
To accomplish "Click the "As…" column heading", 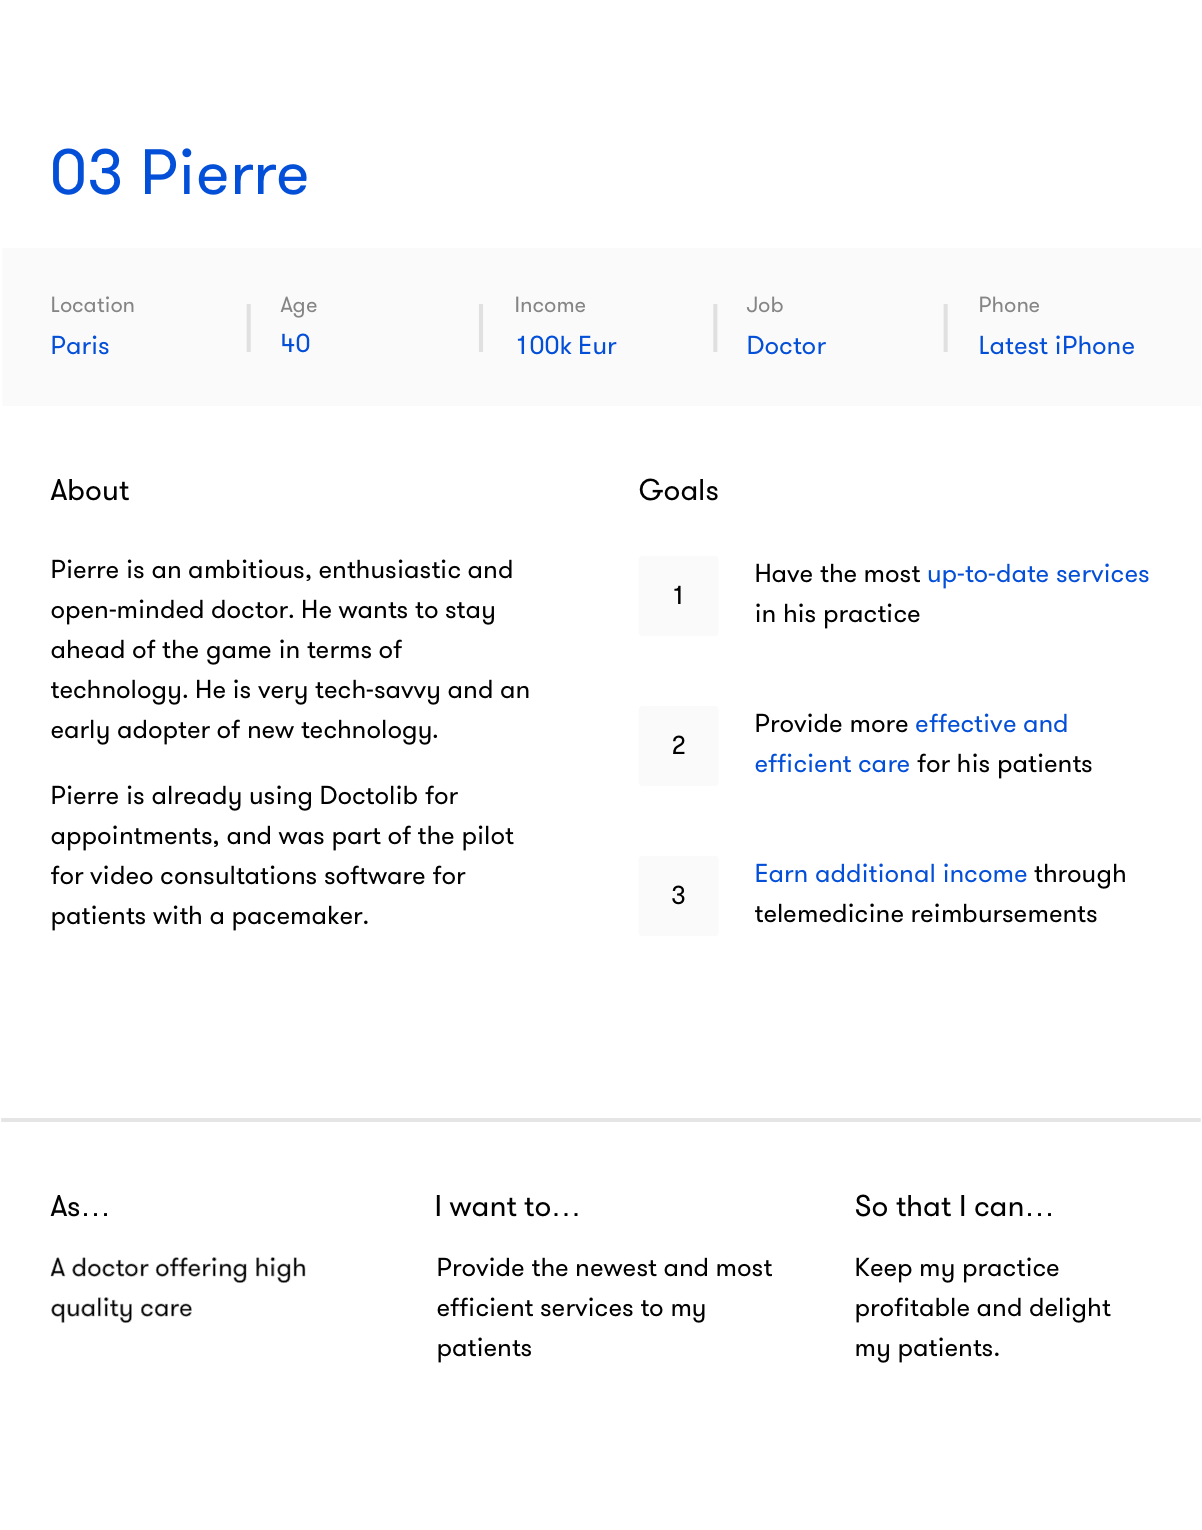I will coord(80,1207).
